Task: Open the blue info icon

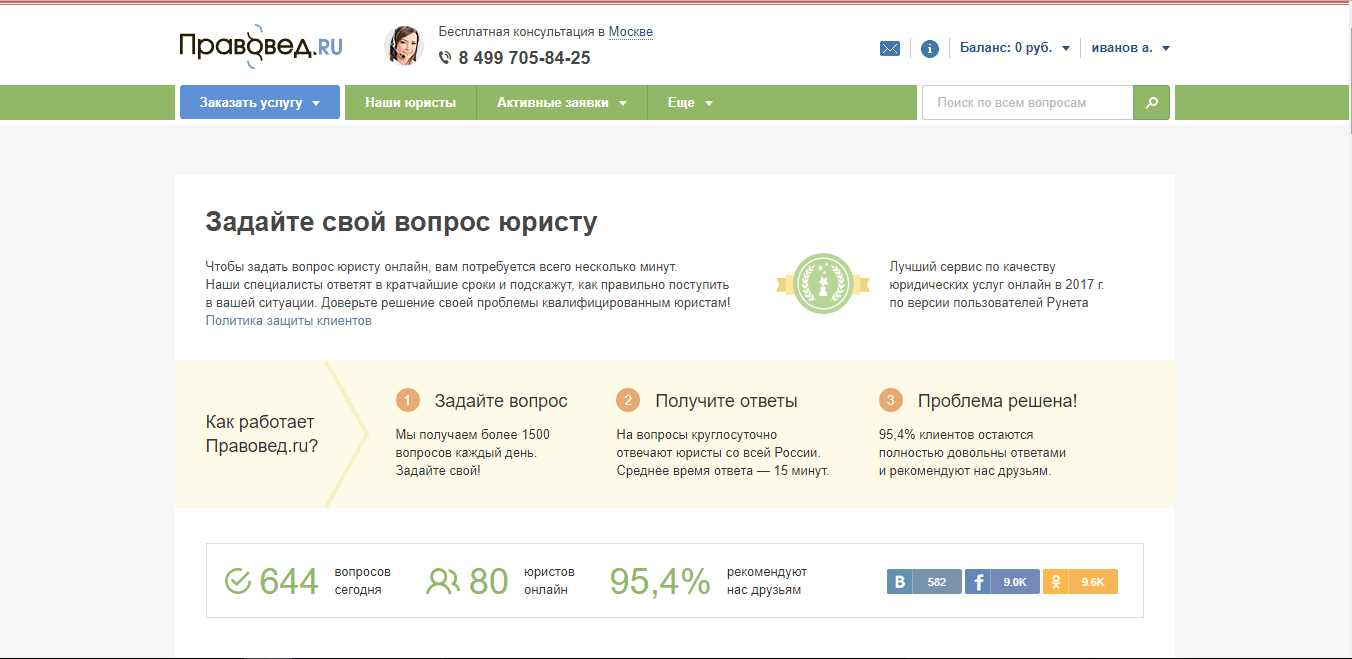Action: (x=930, y=48)
